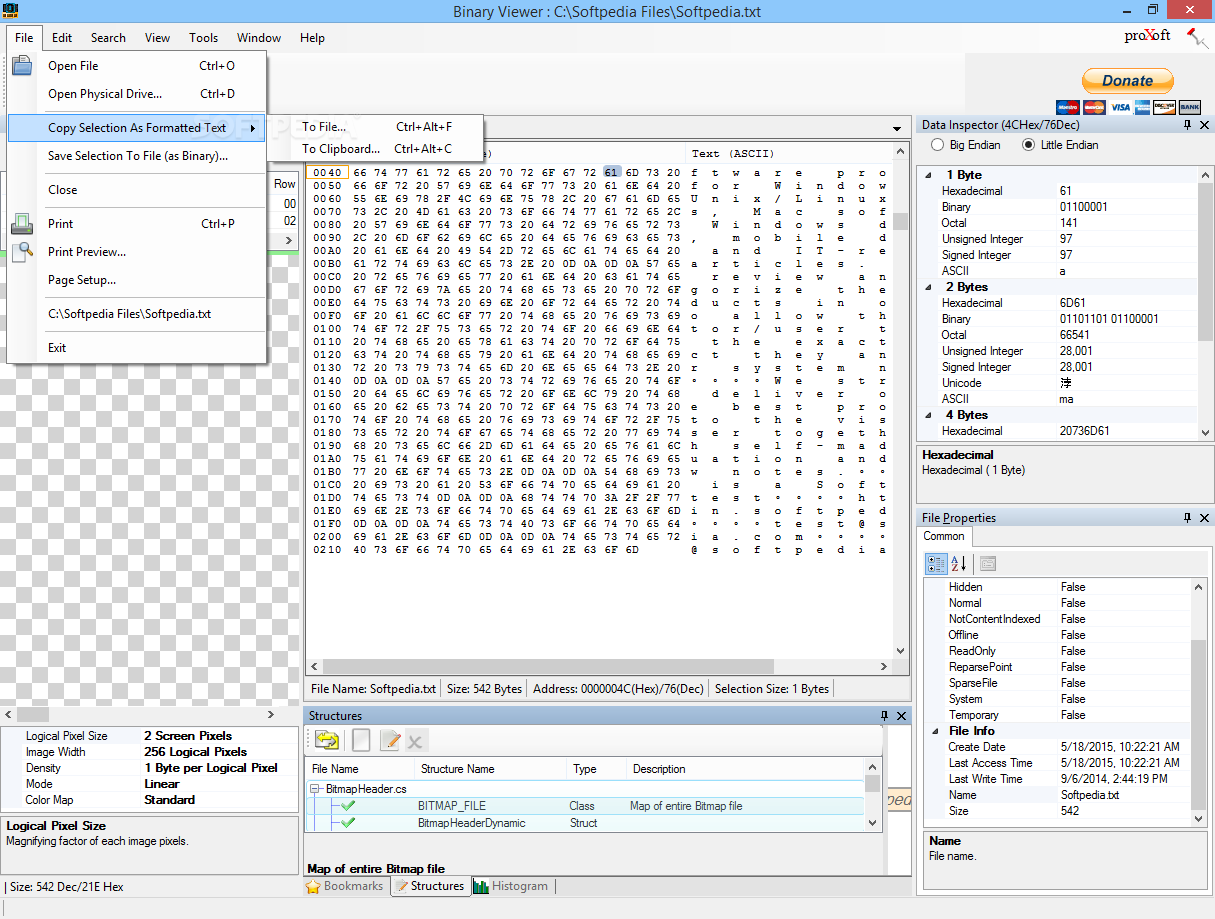Viewport: 1215px width, 919px height.
Task: Click Page Setup... menu entry
Action: (137, 280)
